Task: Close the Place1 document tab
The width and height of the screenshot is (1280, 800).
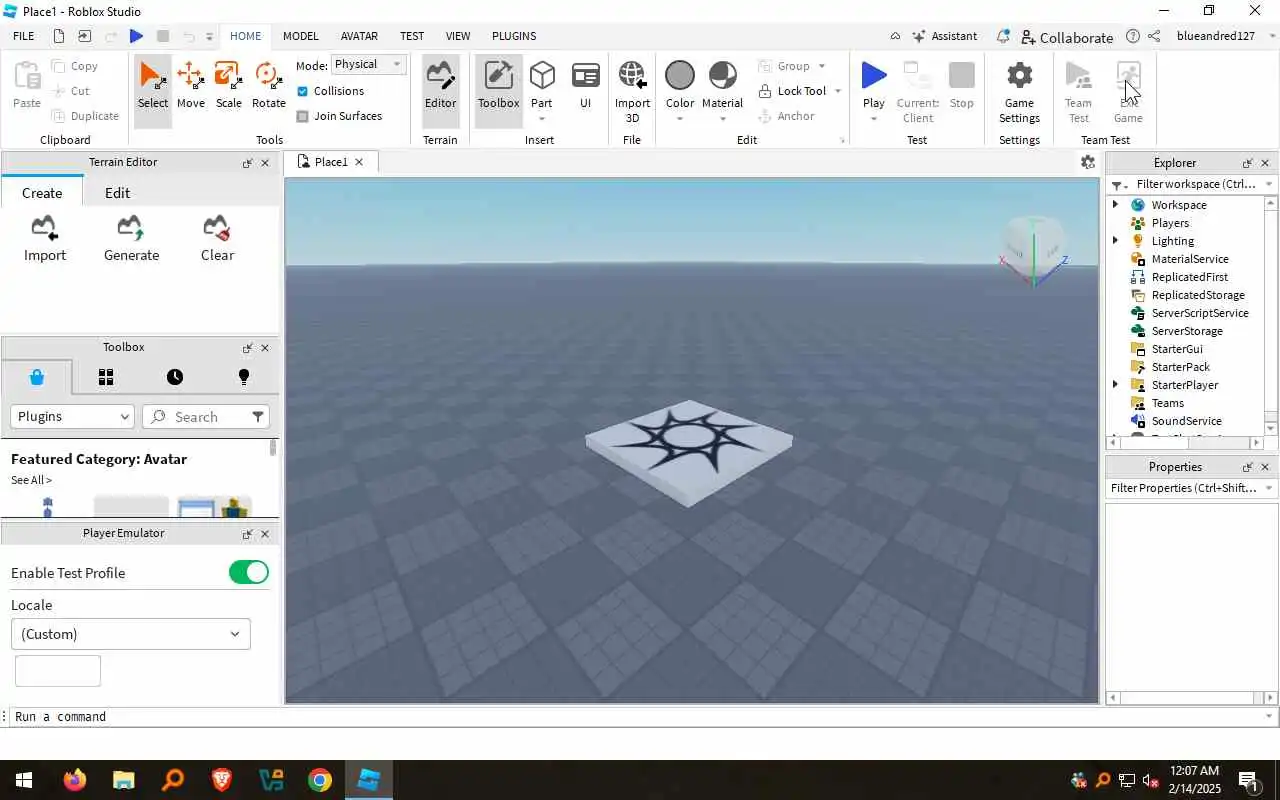Action: coord(359,162)
